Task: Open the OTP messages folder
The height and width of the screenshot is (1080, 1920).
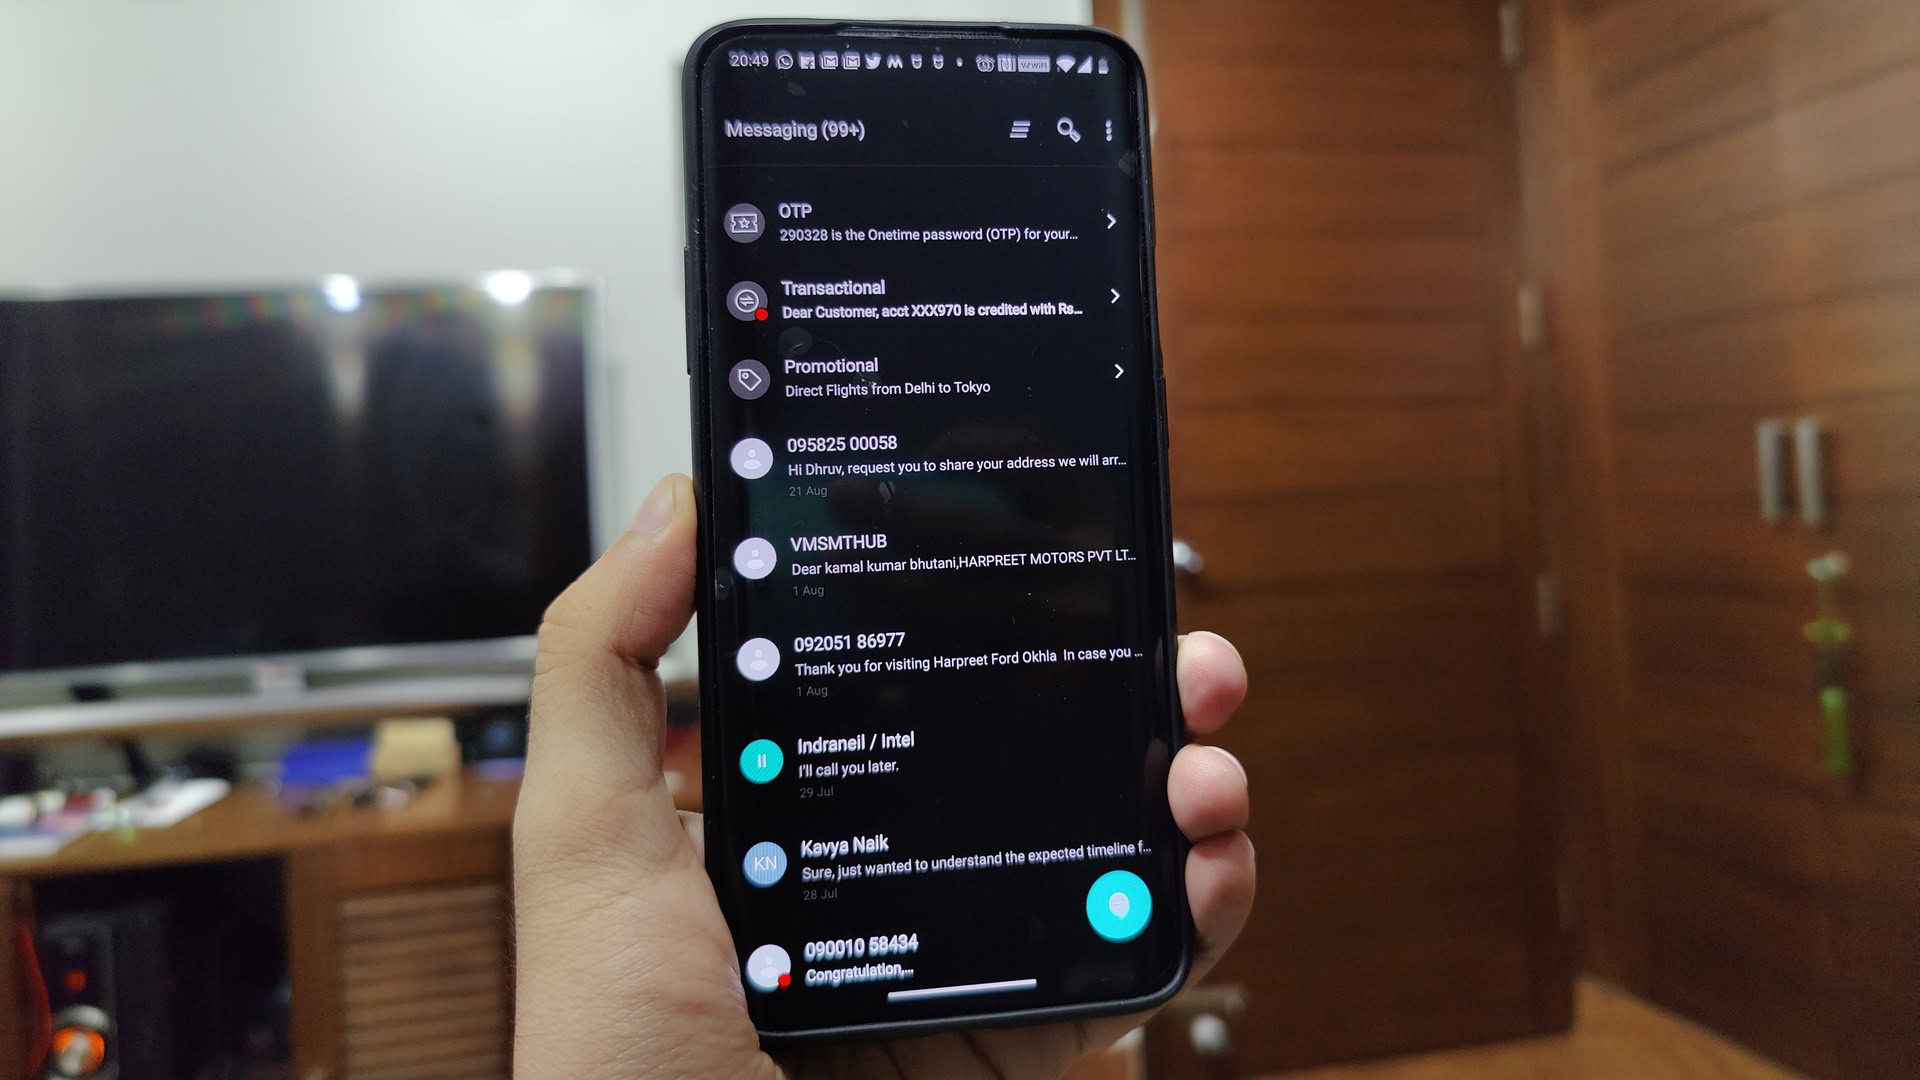Action: [923, 220]
